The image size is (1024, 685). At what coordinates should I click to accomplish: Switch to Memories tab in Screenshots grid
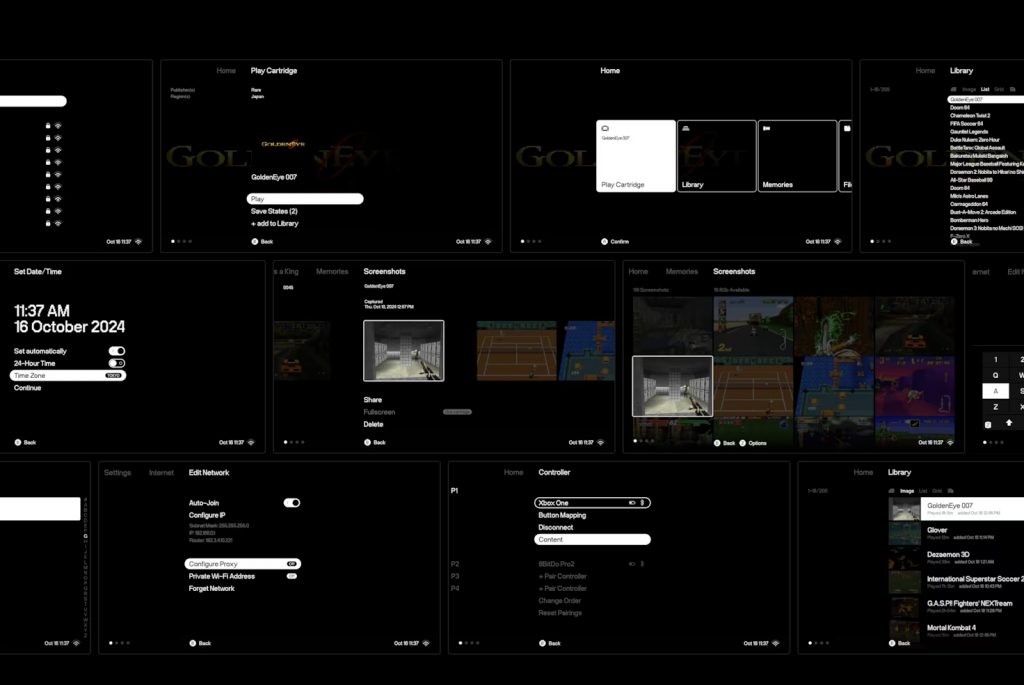pos(682,272)
